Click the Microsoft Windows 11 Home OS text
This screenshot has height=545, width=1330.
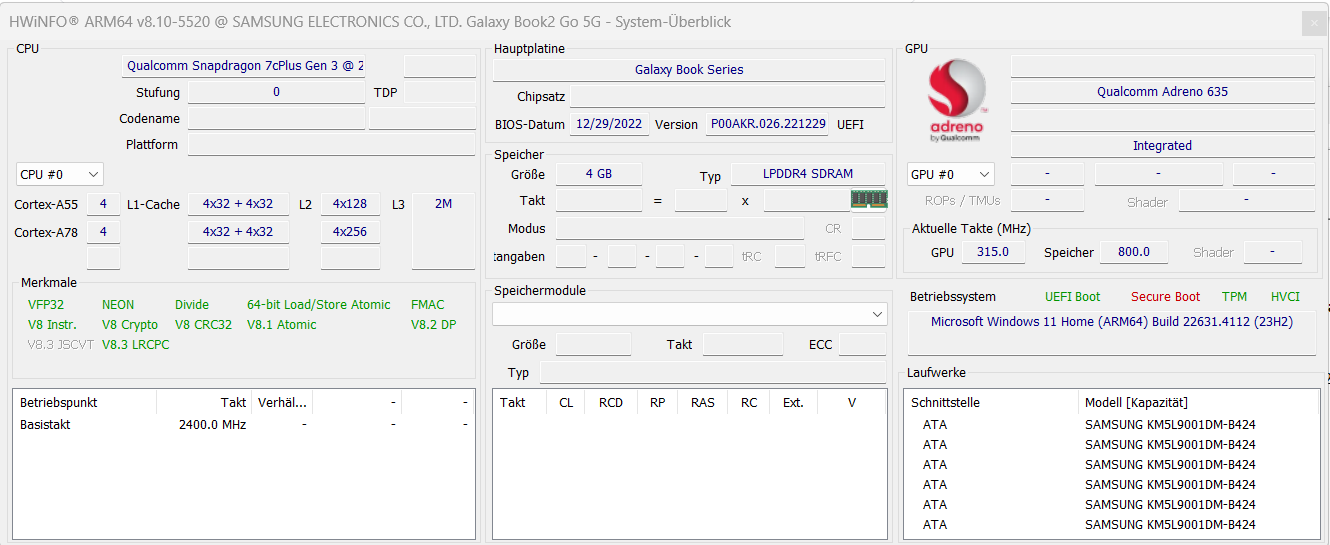[x=1112, y=322]
